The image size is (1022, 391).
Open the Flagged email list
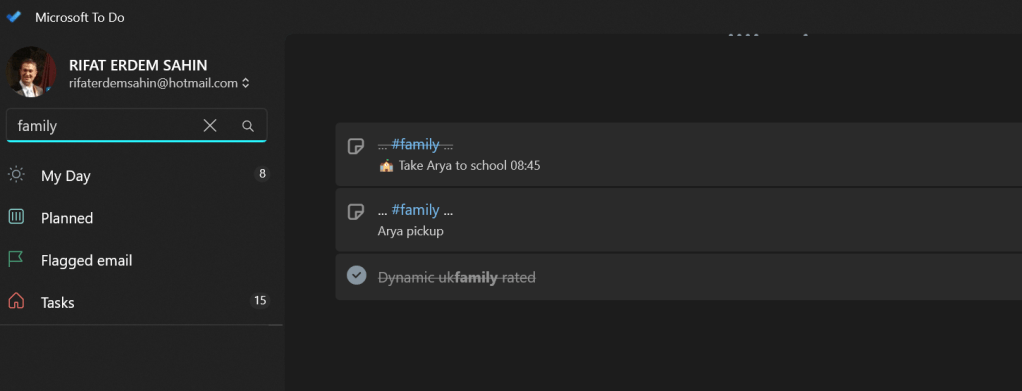[141, 260]
